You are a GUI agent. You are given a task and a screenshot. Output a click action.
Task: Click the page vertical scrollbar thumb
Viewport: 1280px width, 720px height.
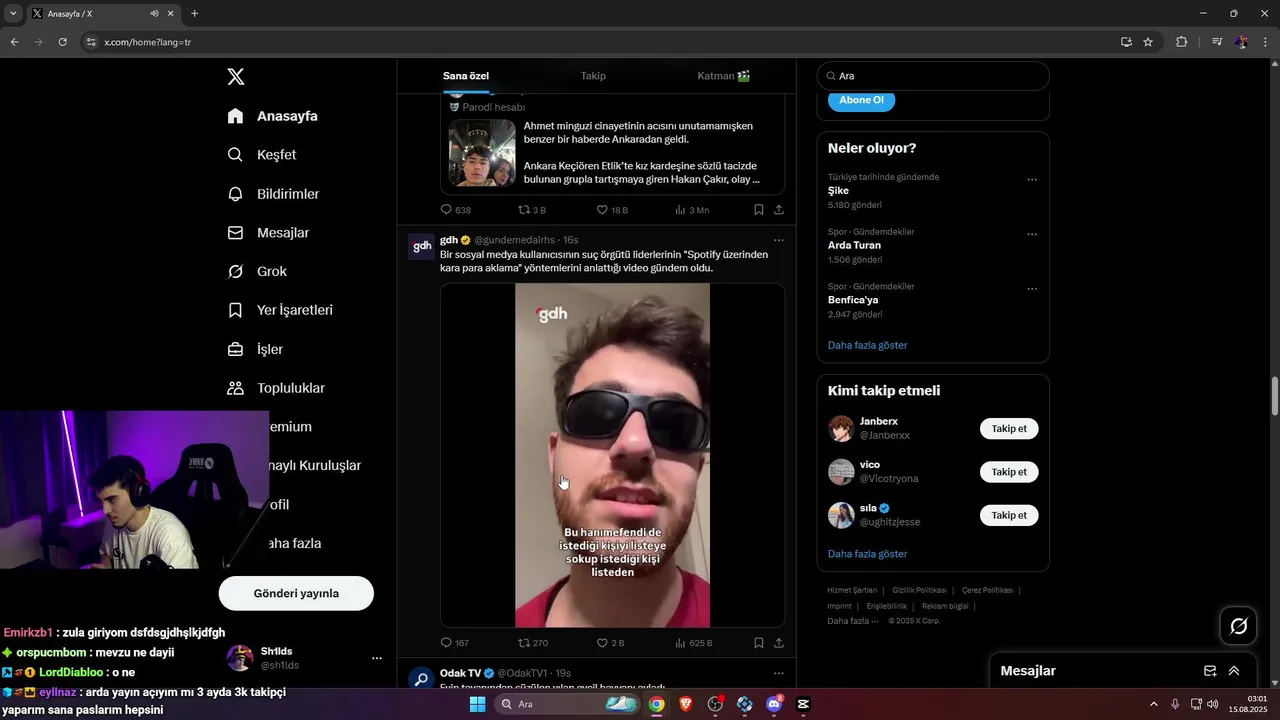[x=1274, y=397]
